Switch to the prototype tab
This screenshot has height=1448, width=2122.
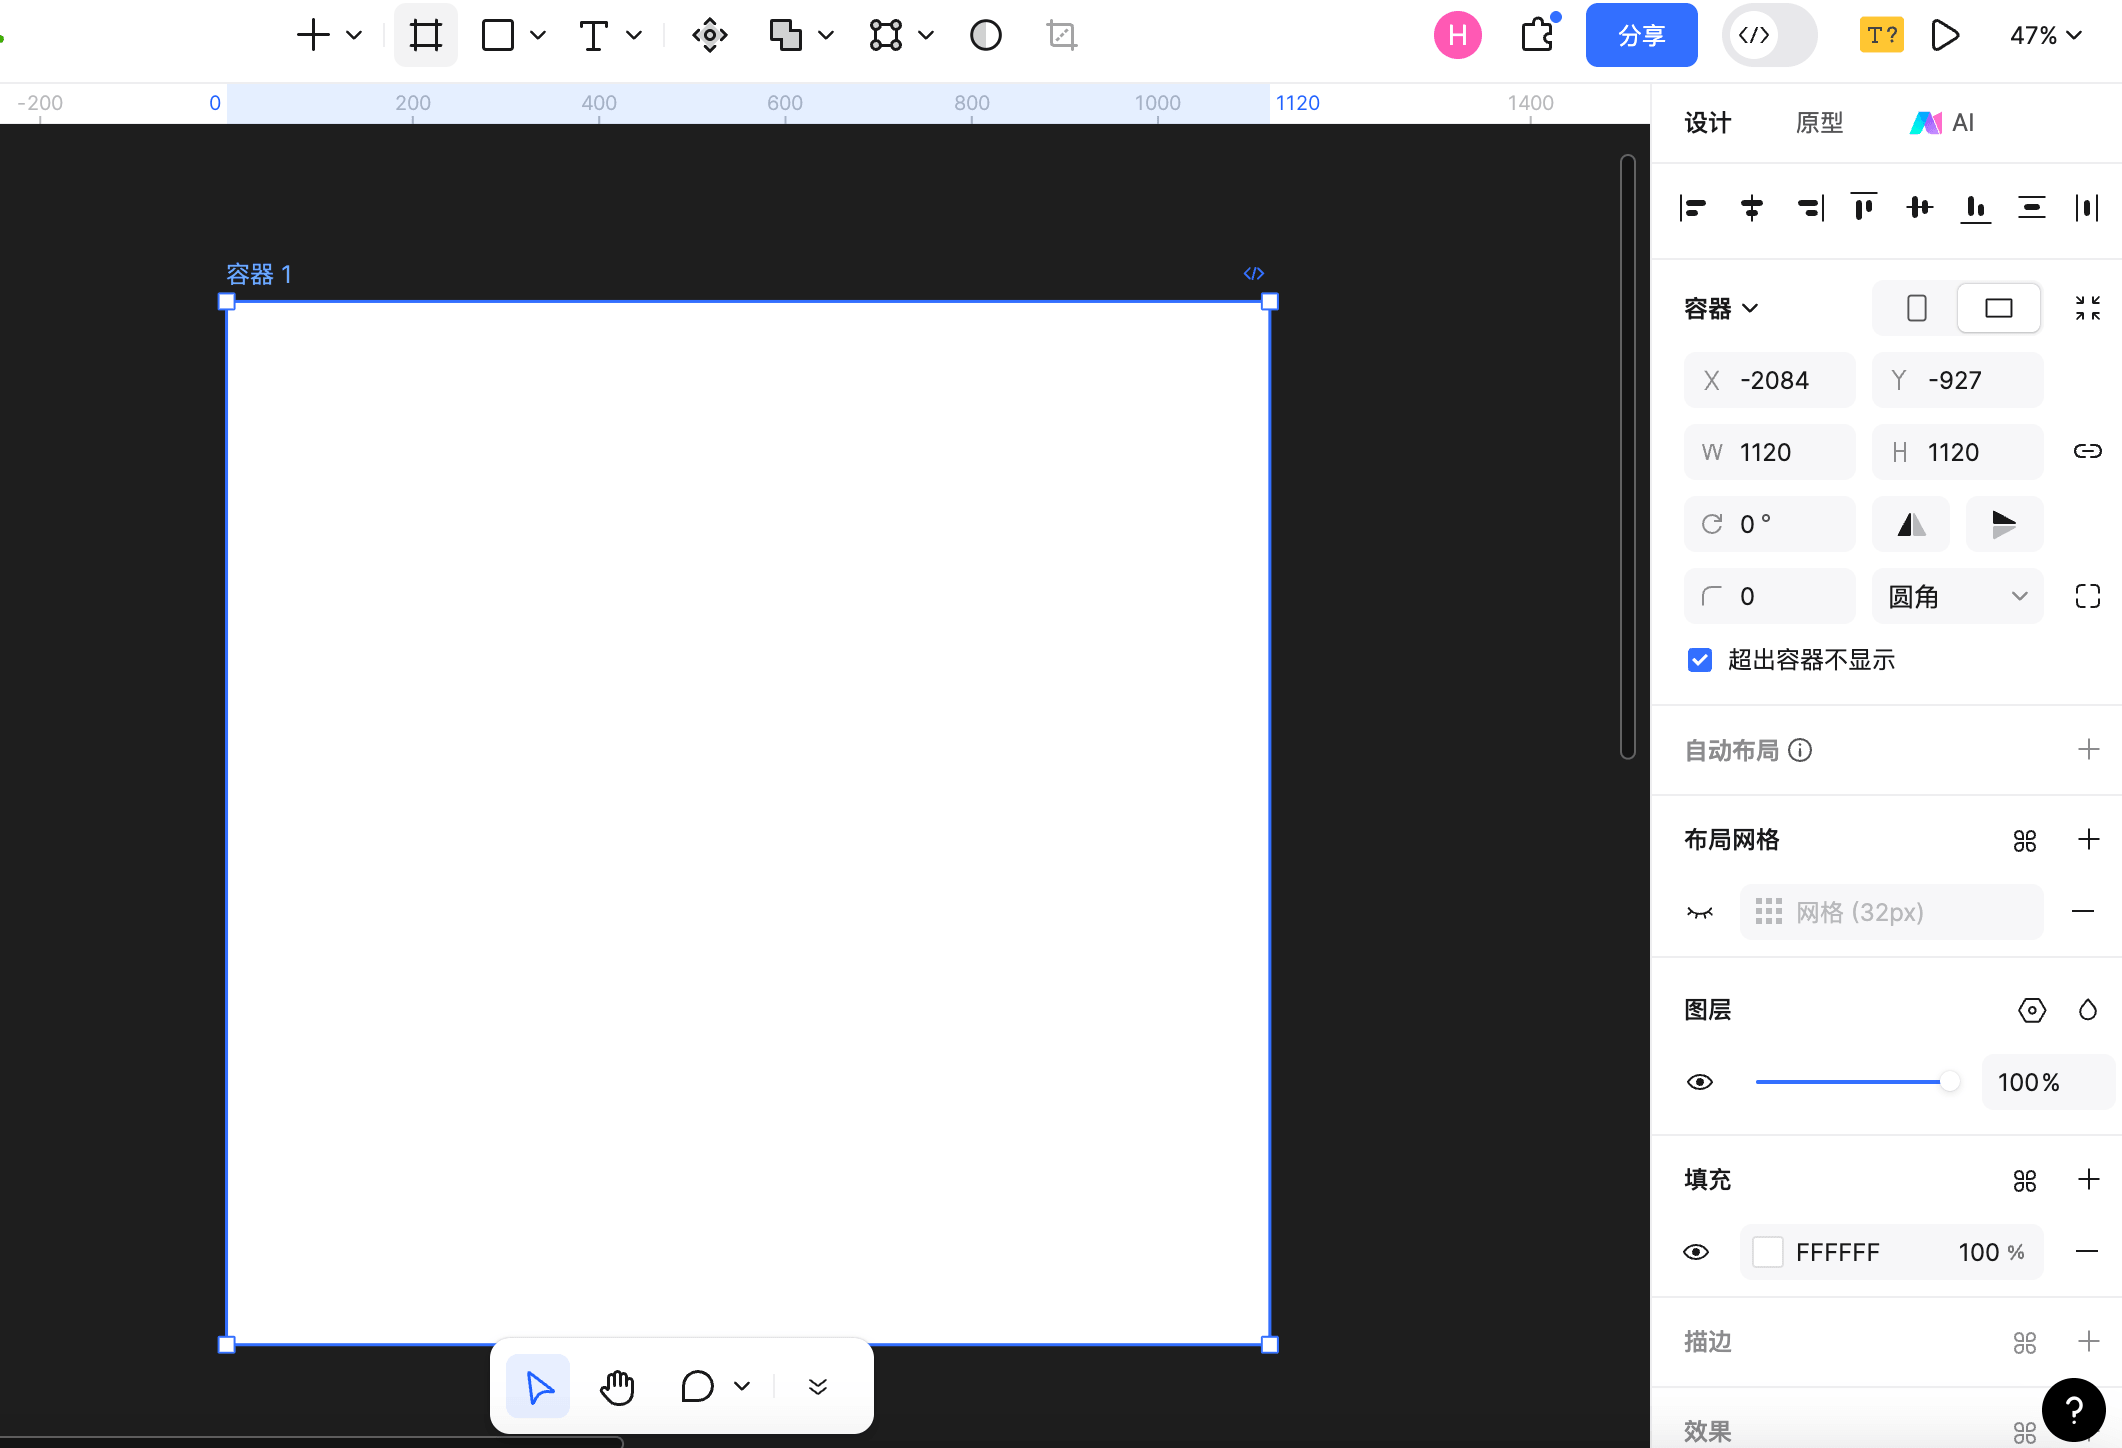[x=1819, y=123]
